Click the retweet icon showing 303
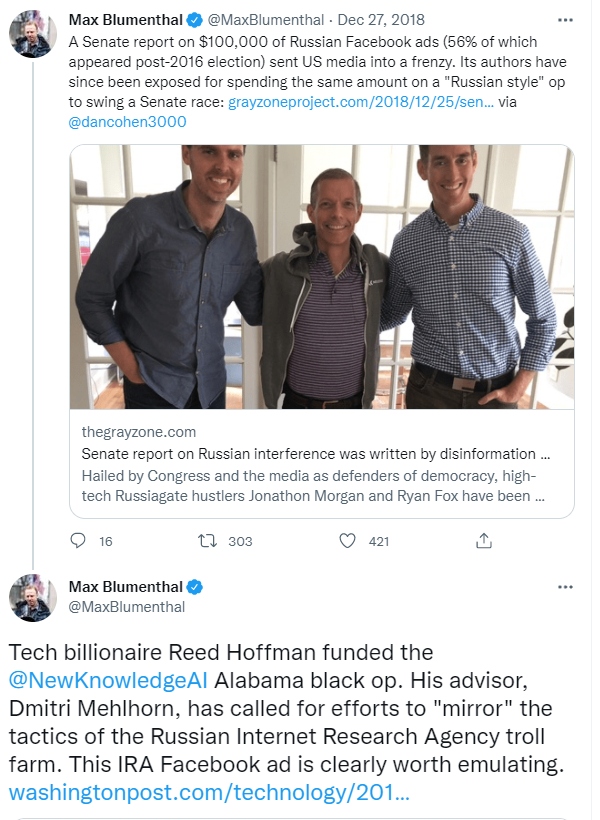 tap(210, 541)
